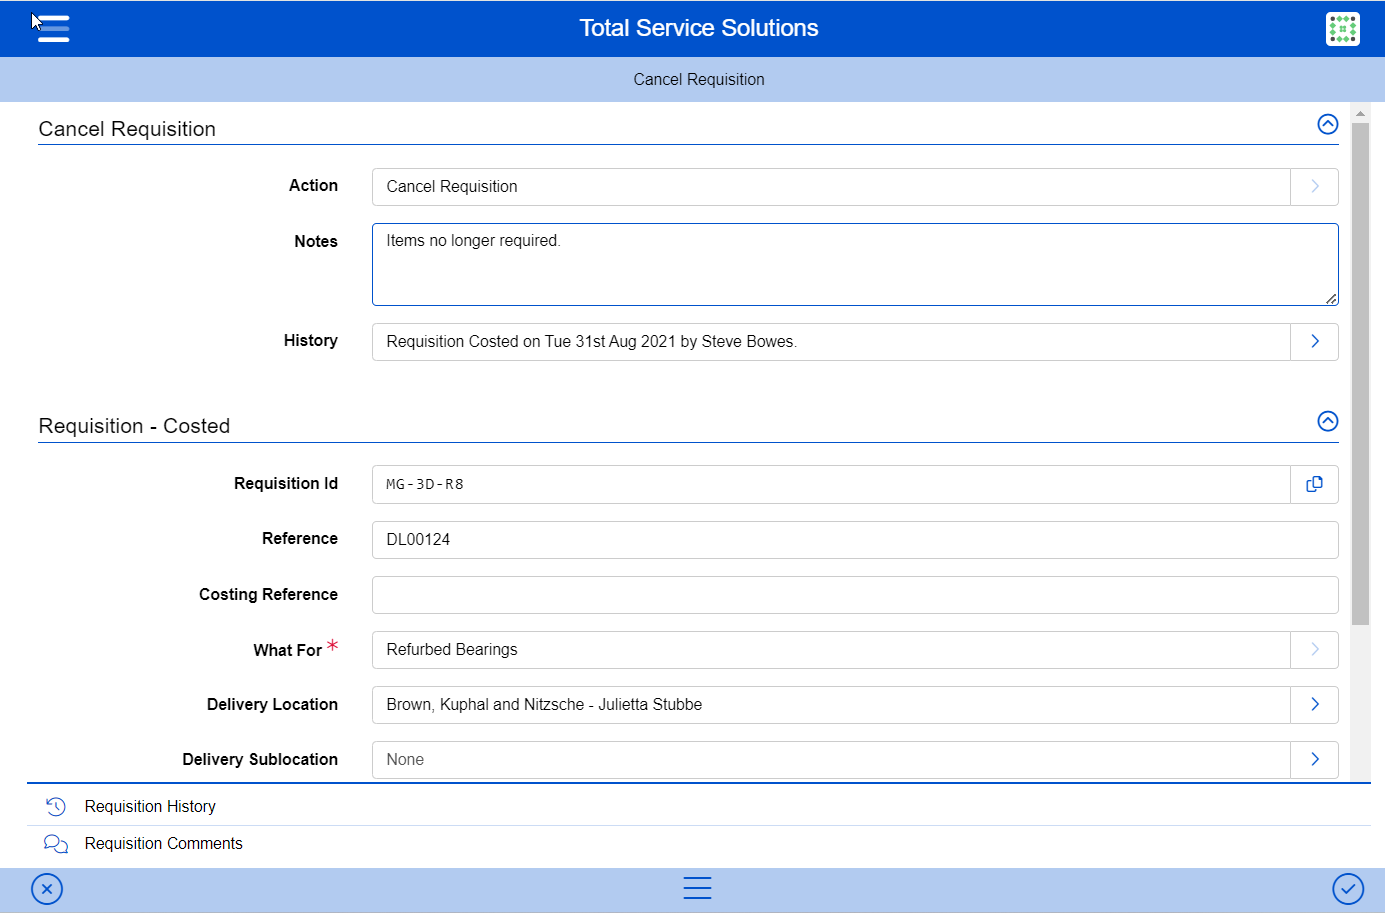Collapse the Cancel Requisition section
1385x913 pixels.
pyautogui.click(x=1327, y=124)
